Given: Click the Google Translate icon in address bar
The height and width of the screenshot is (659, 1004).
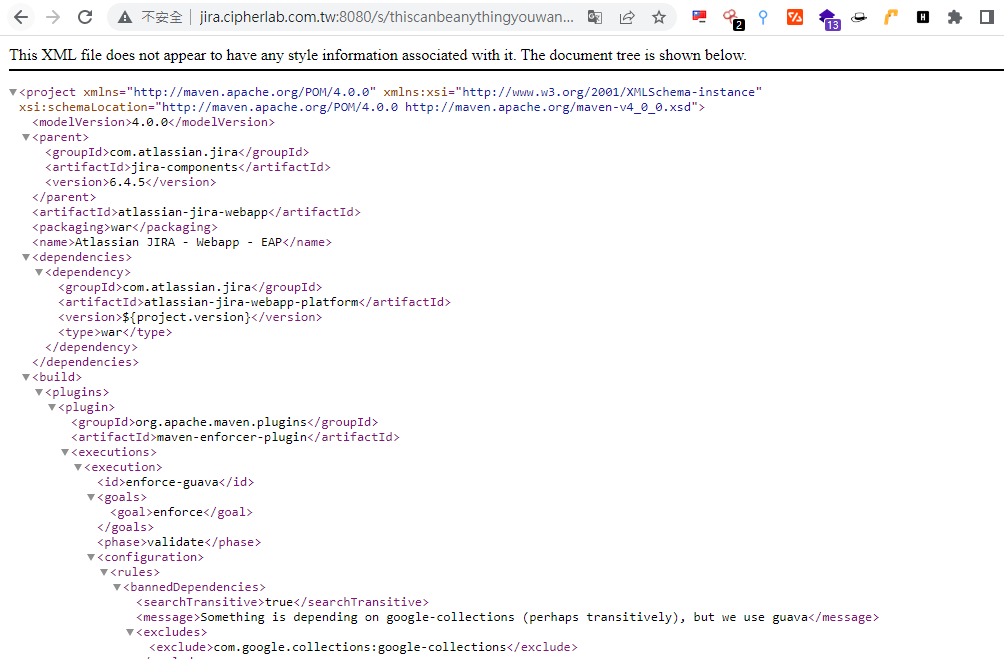Looking at the screenshot, I should [595, 17].
